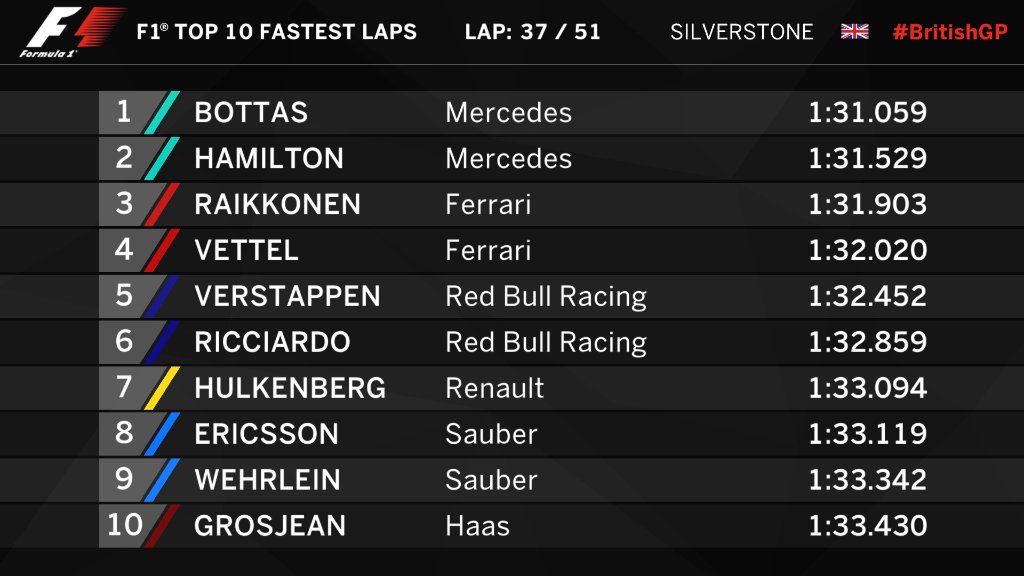Select the GROSJEAN driver name
This screenshot has width=1024, height=576.
tap(270, 526)
